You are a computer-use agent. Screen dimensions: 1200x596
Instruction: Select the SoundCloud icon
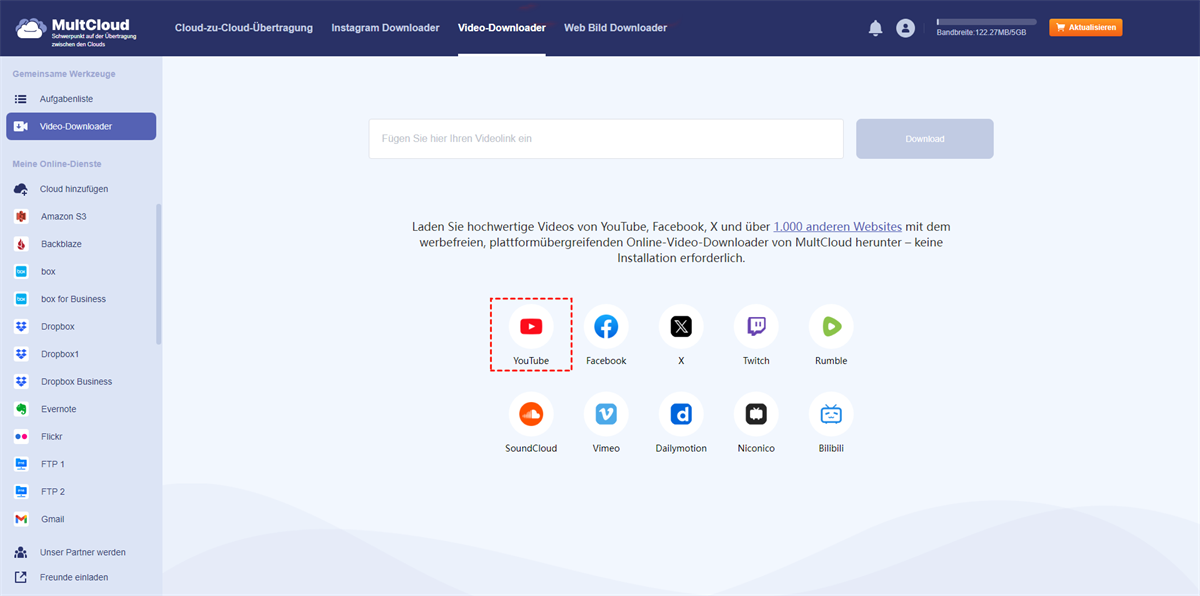pos(531,414)
